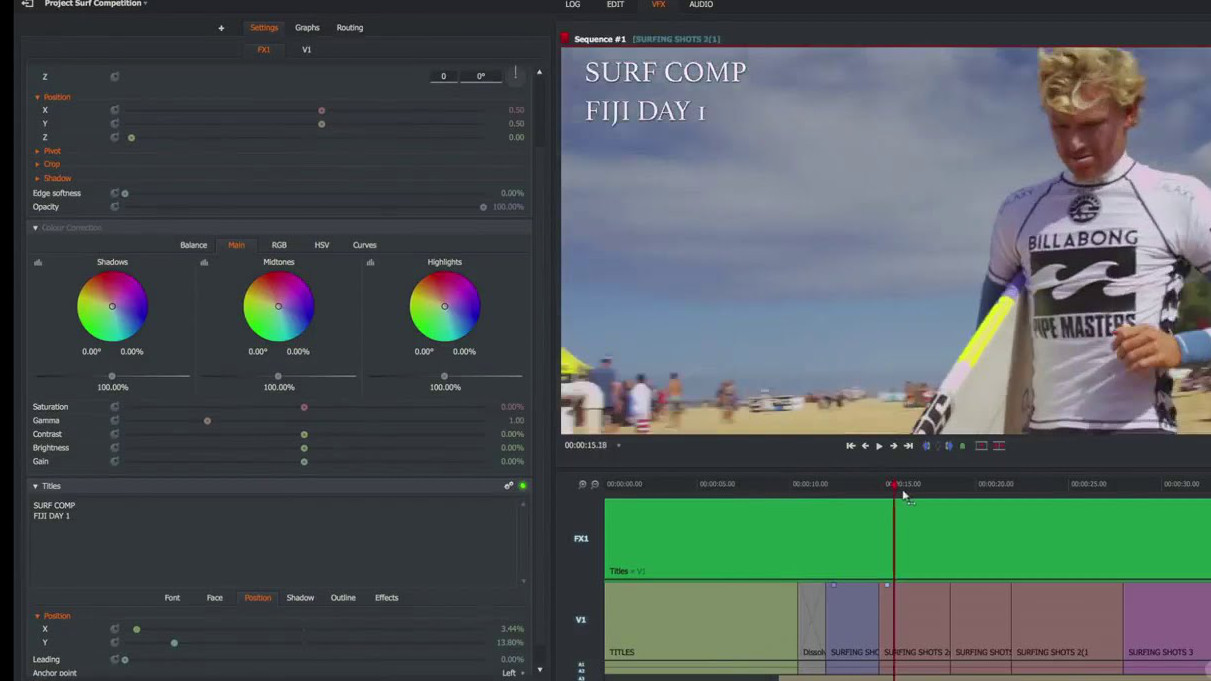
Task: Toggle keyframing for the Saturation parameter
Action: click(114, 407)
